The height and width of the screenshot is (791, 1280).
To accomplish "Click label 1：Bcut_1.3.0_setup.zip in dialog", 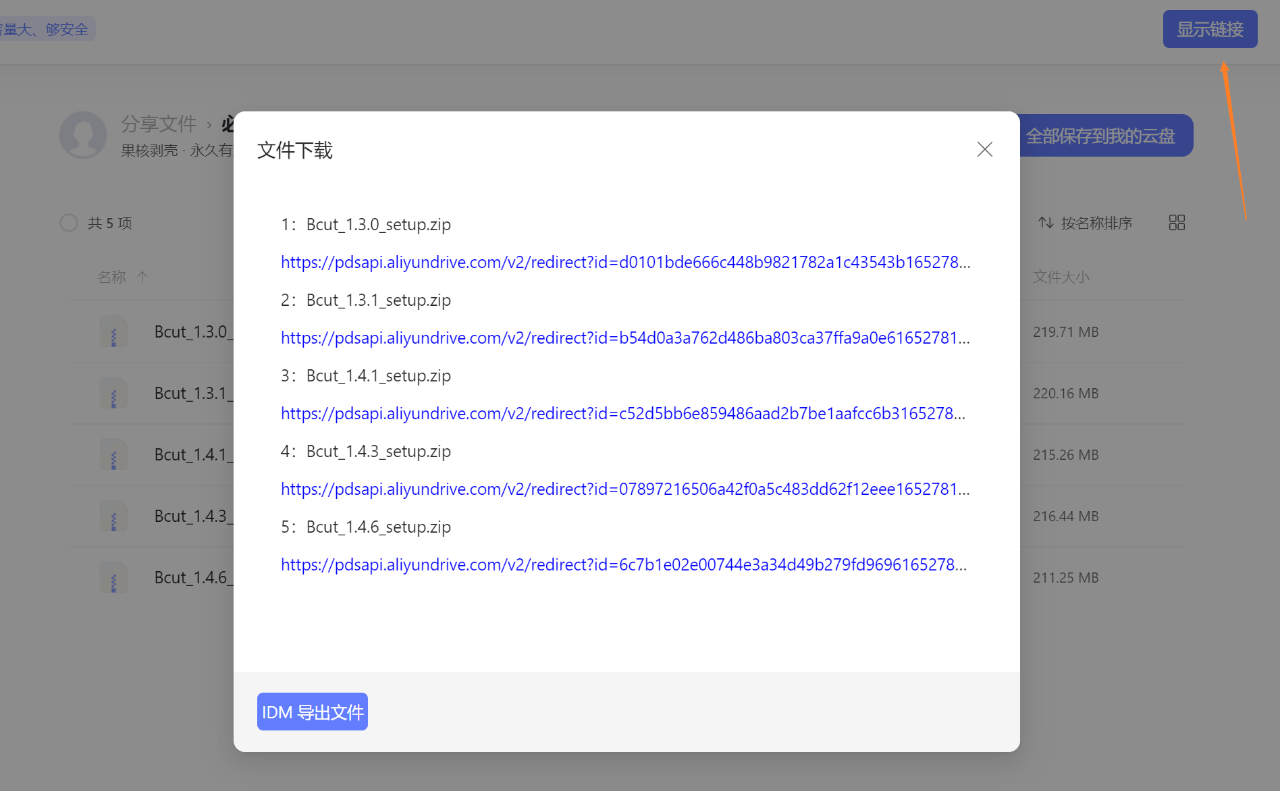I will [x=366, y=224].
